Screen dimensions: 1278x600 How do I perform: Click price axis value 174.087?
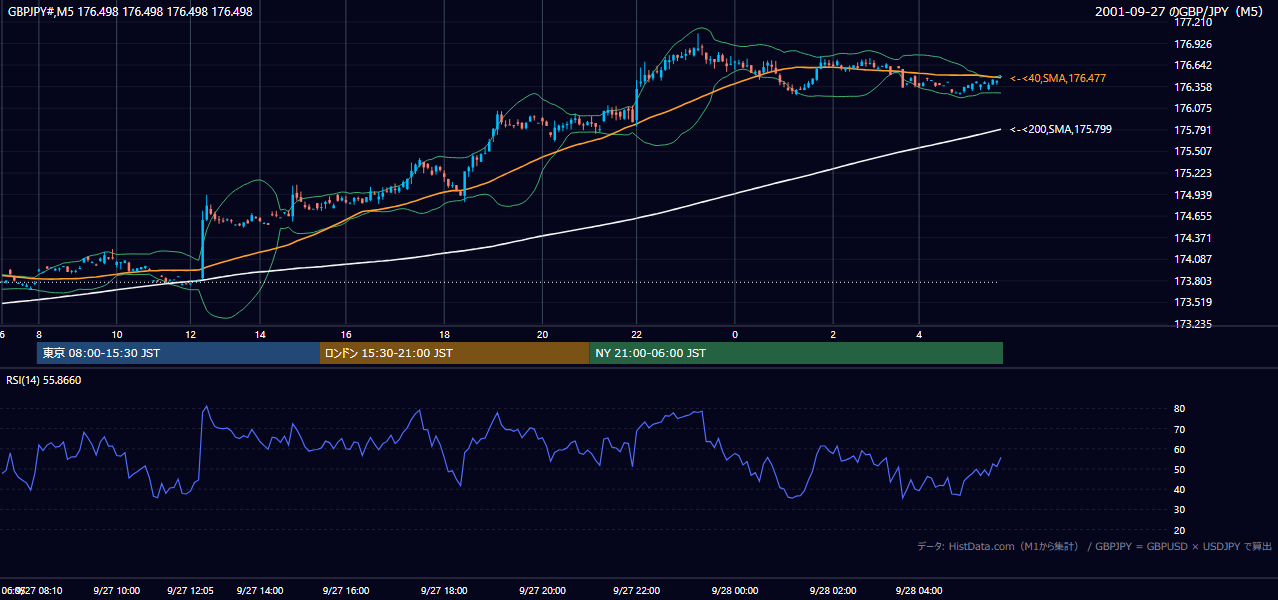click(x=1193, y=260)
